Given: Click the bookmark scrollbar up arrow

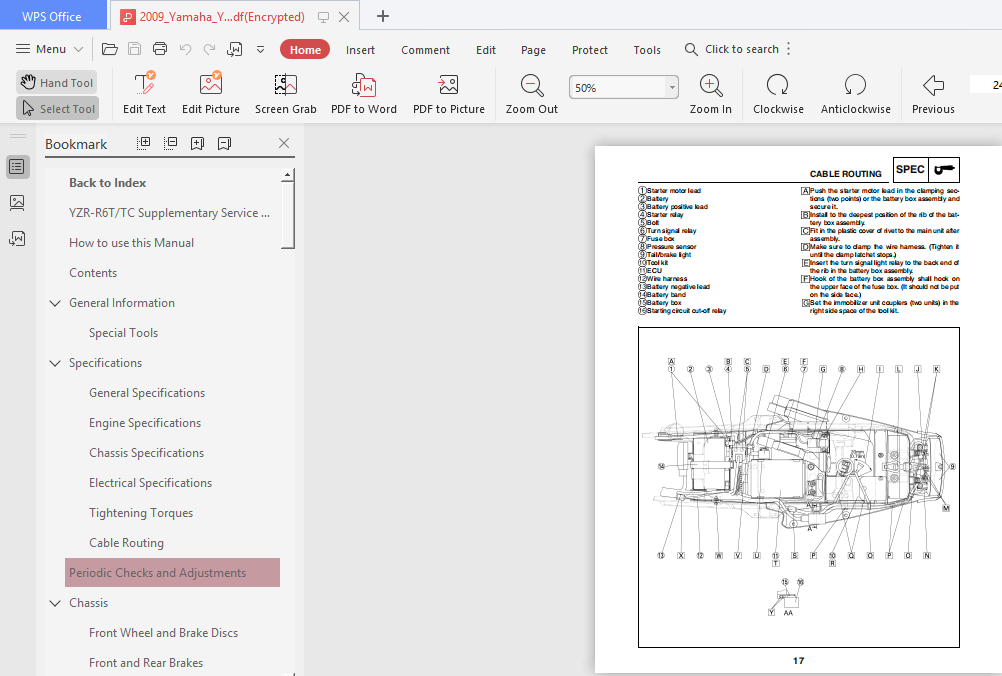Looking at the screenshot, I should [288, 174].
